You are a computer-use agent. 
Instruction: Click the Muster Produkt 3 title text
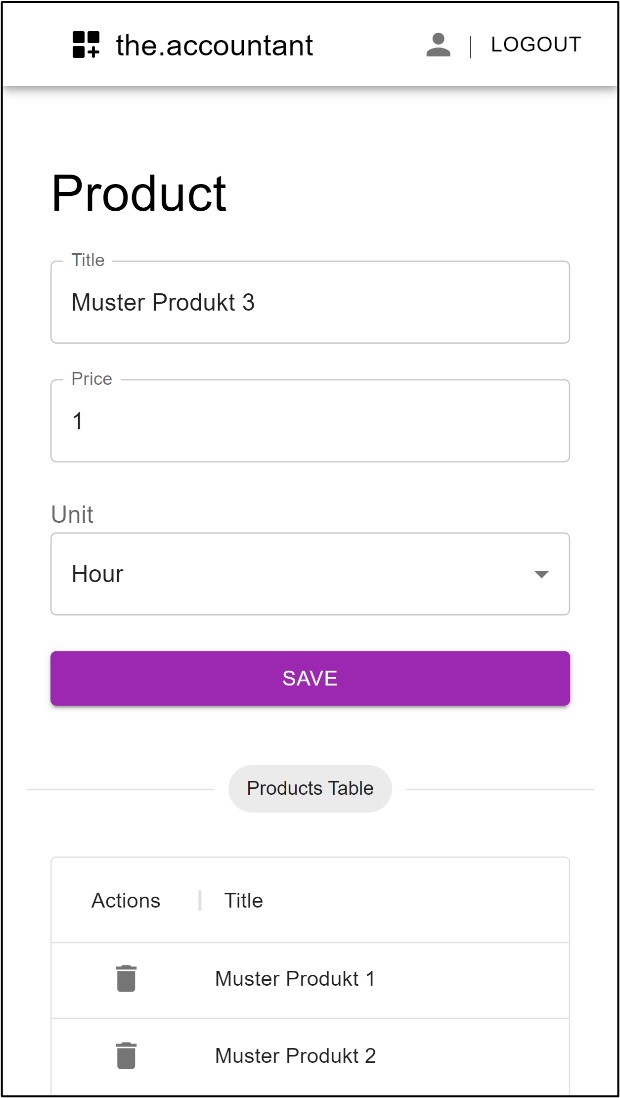[x=163, y=303]
